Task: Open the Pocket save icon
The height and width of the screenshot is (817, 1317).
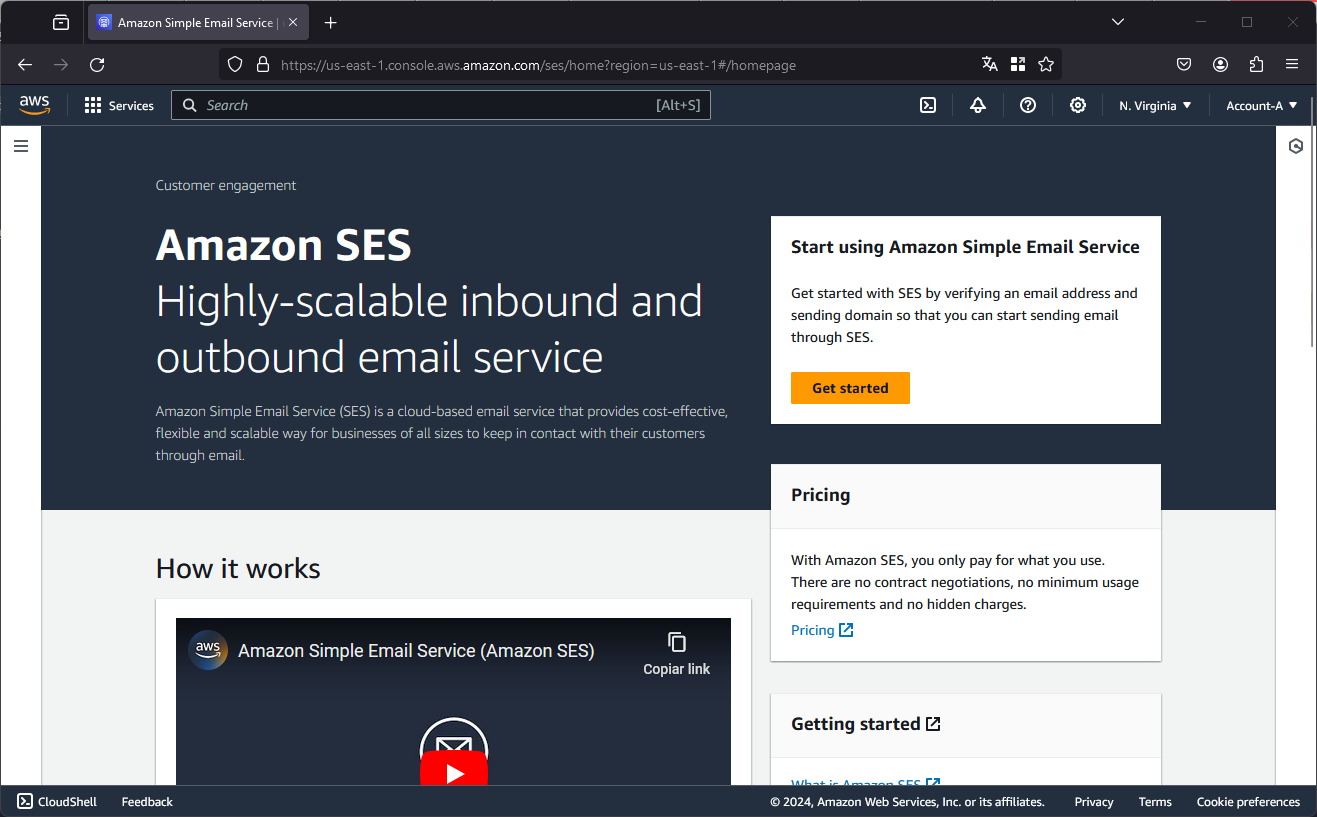Action: [x=1184, y=64]
